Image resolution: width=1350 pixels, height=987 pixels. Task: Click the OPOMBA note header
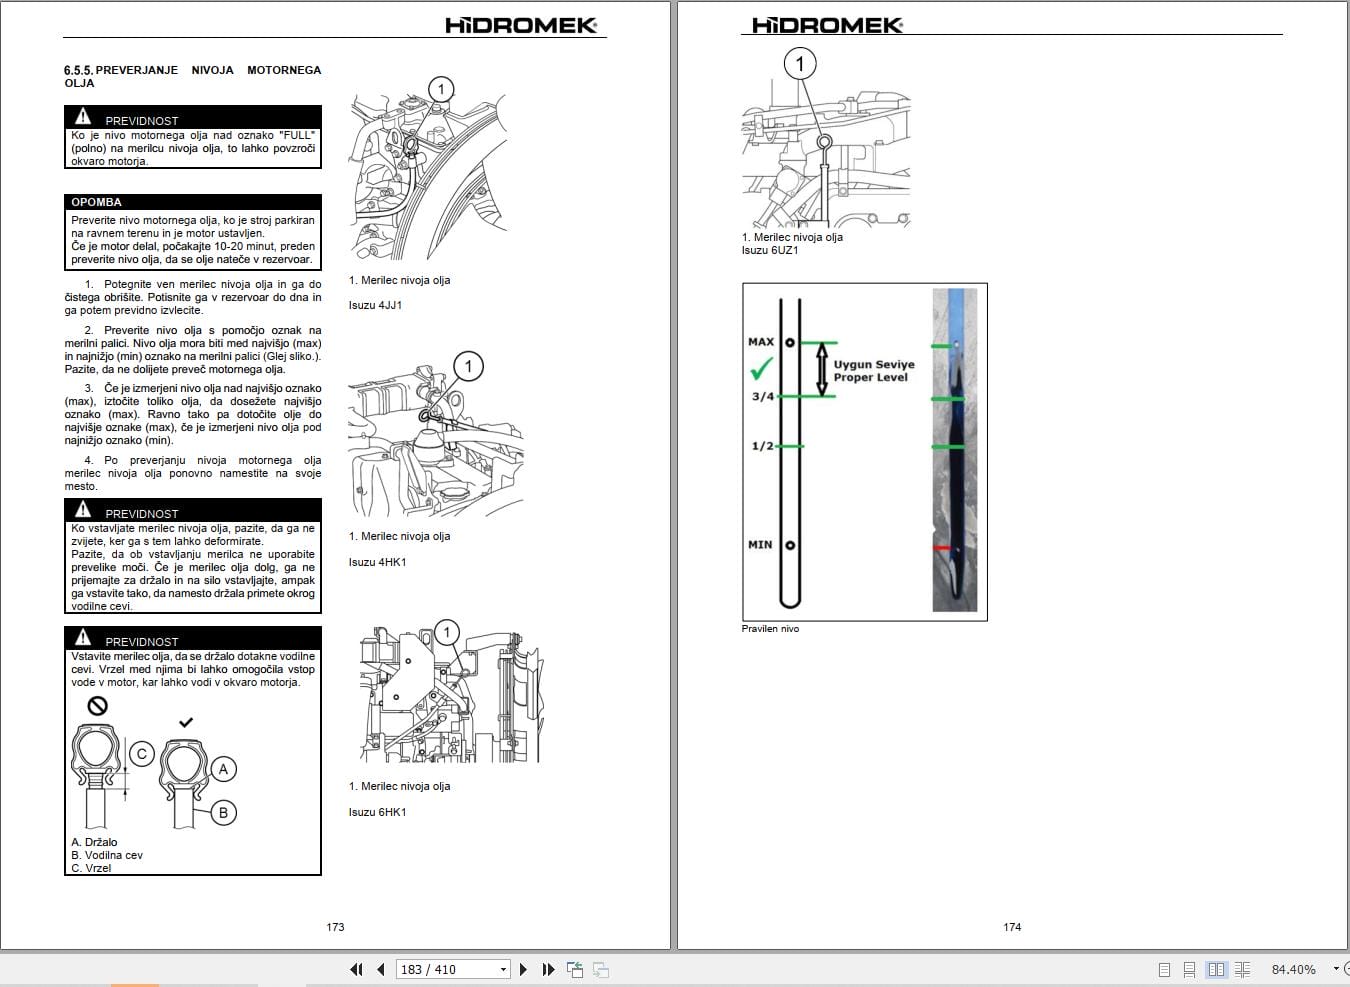(x=193, y=202)
